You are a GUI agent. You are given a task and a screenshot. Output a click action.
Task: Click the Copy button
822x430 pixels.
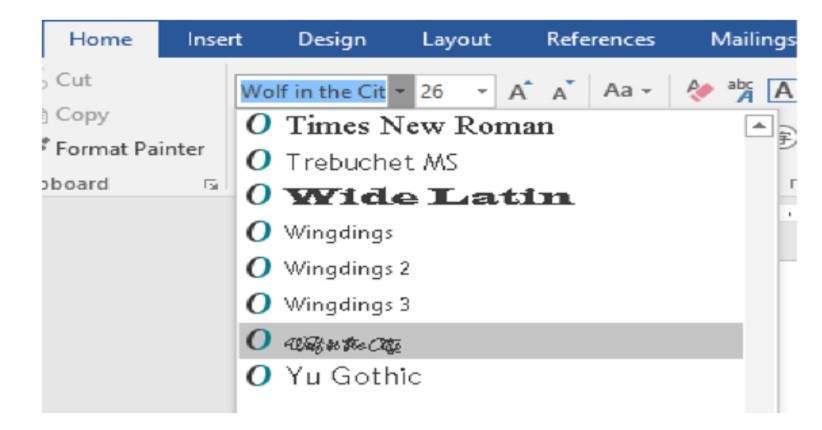(82, 115)
